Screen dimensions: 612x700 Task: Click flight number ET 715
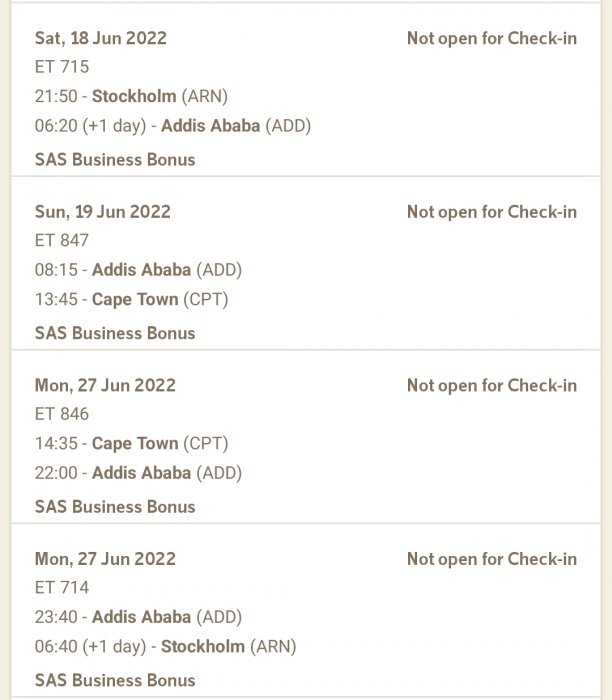point(62,67)
